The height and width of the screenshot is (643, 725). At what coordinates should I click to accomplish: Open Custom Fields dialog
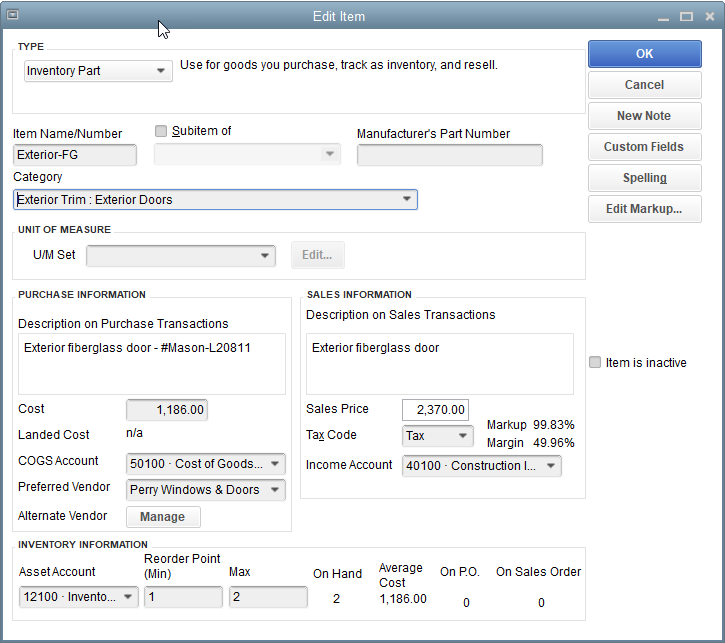(644, 147)
